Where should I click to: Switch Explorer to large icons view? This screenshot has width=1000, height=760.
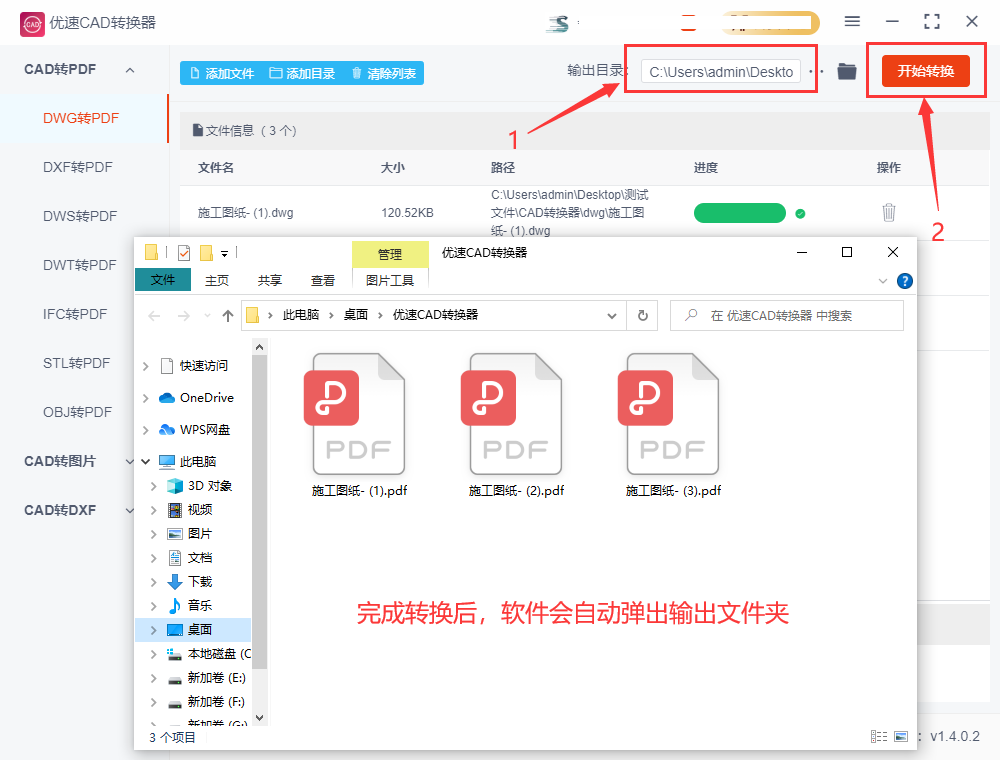[x=901, y=736]
